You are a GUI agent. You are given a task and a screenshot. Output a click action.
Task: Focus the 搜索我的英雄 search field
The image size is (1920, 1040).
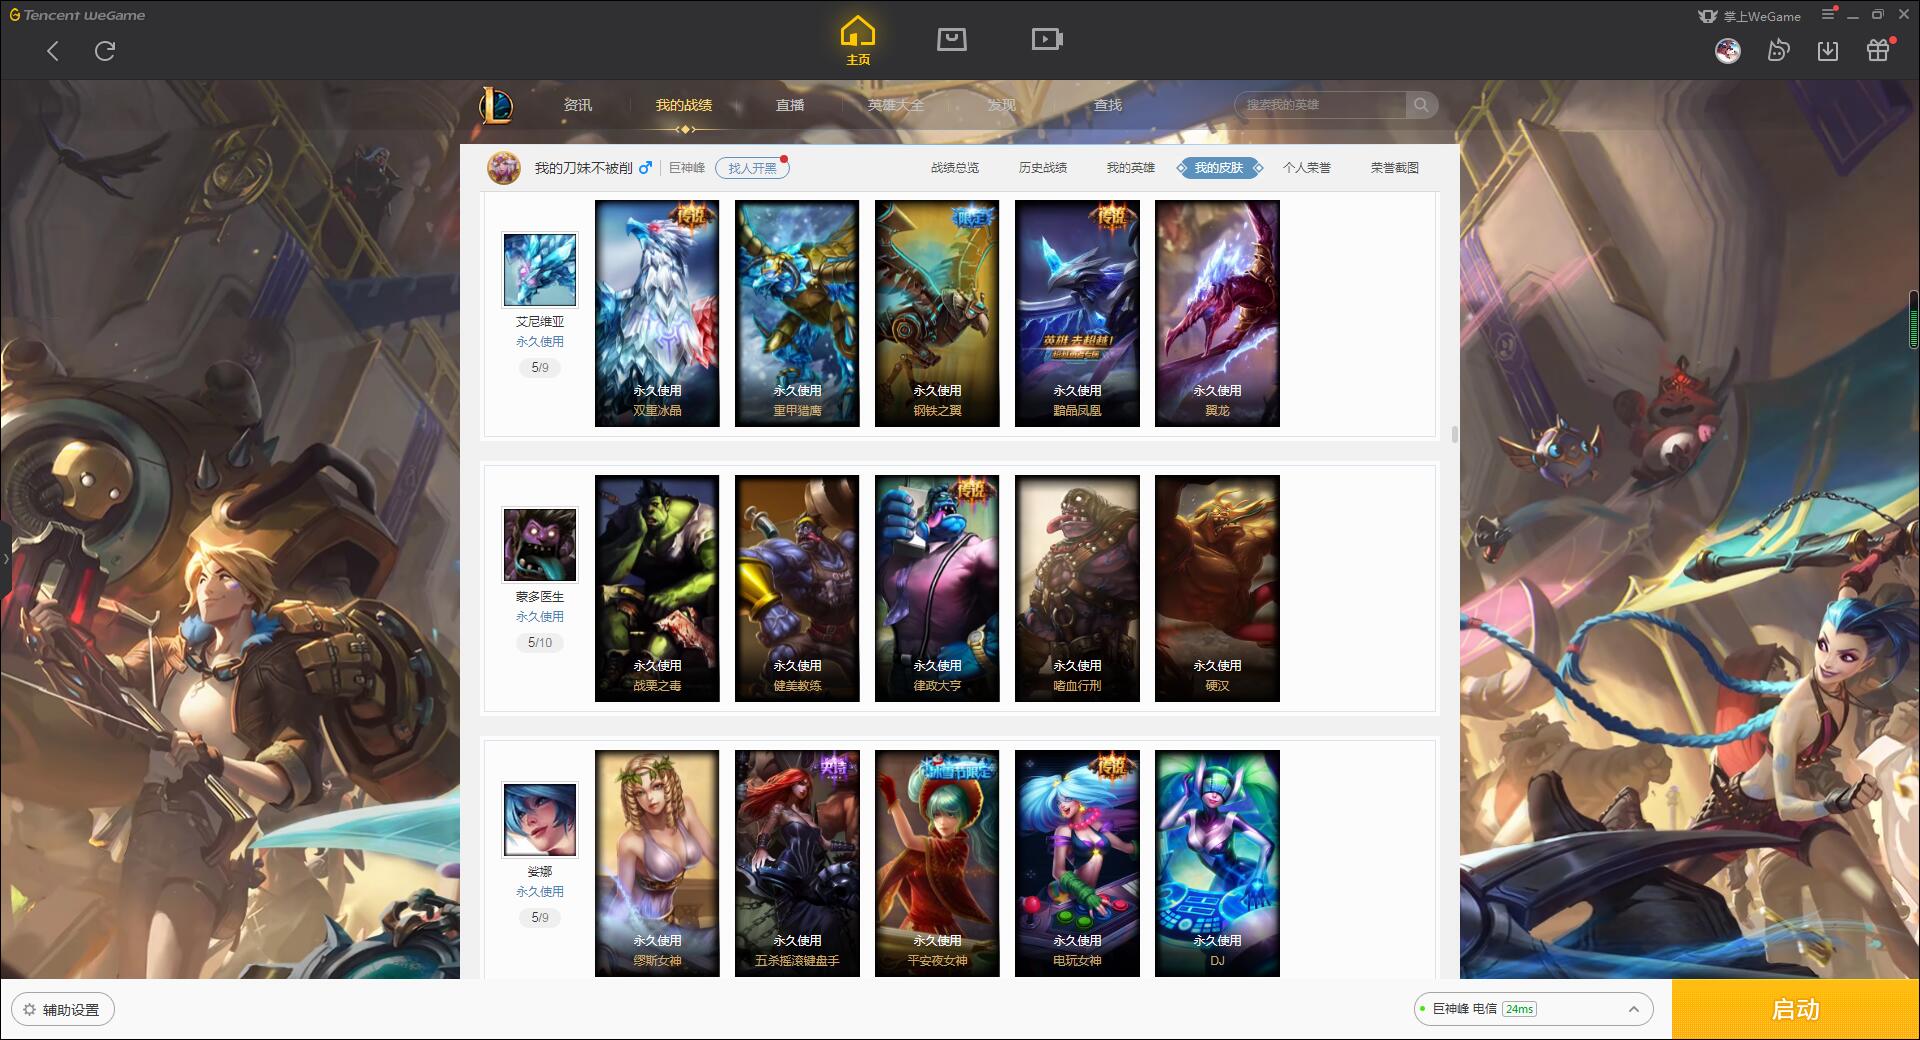(x=1320, y=105)
